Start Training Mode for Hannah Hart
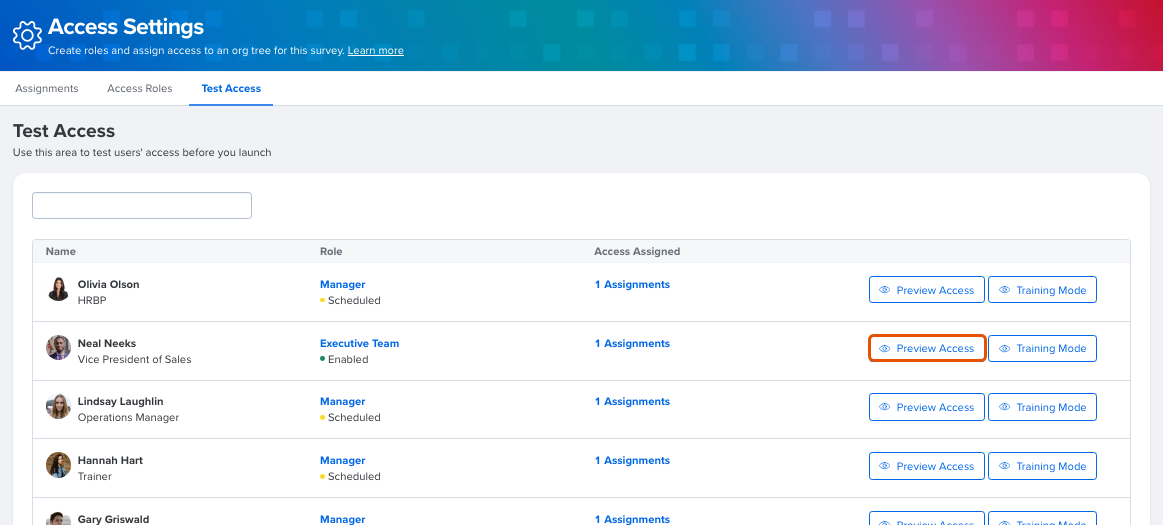This screenshot has height=525, width=1163. click(x=1042, y=466)
